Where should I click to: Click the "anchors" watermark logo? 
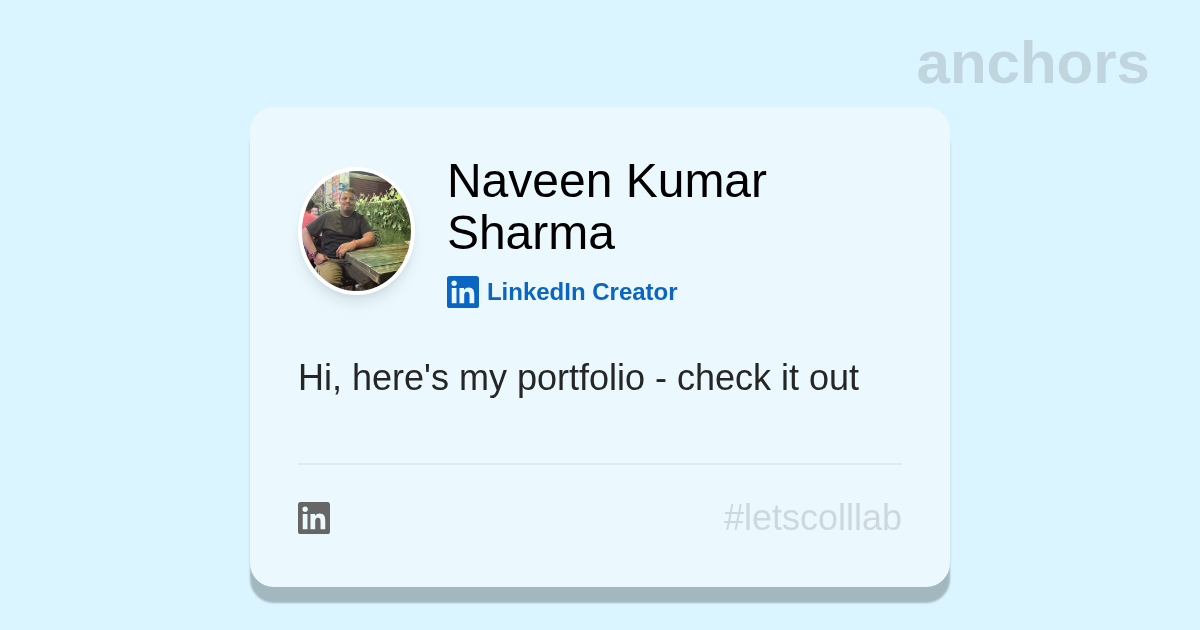pos(1032,63)
